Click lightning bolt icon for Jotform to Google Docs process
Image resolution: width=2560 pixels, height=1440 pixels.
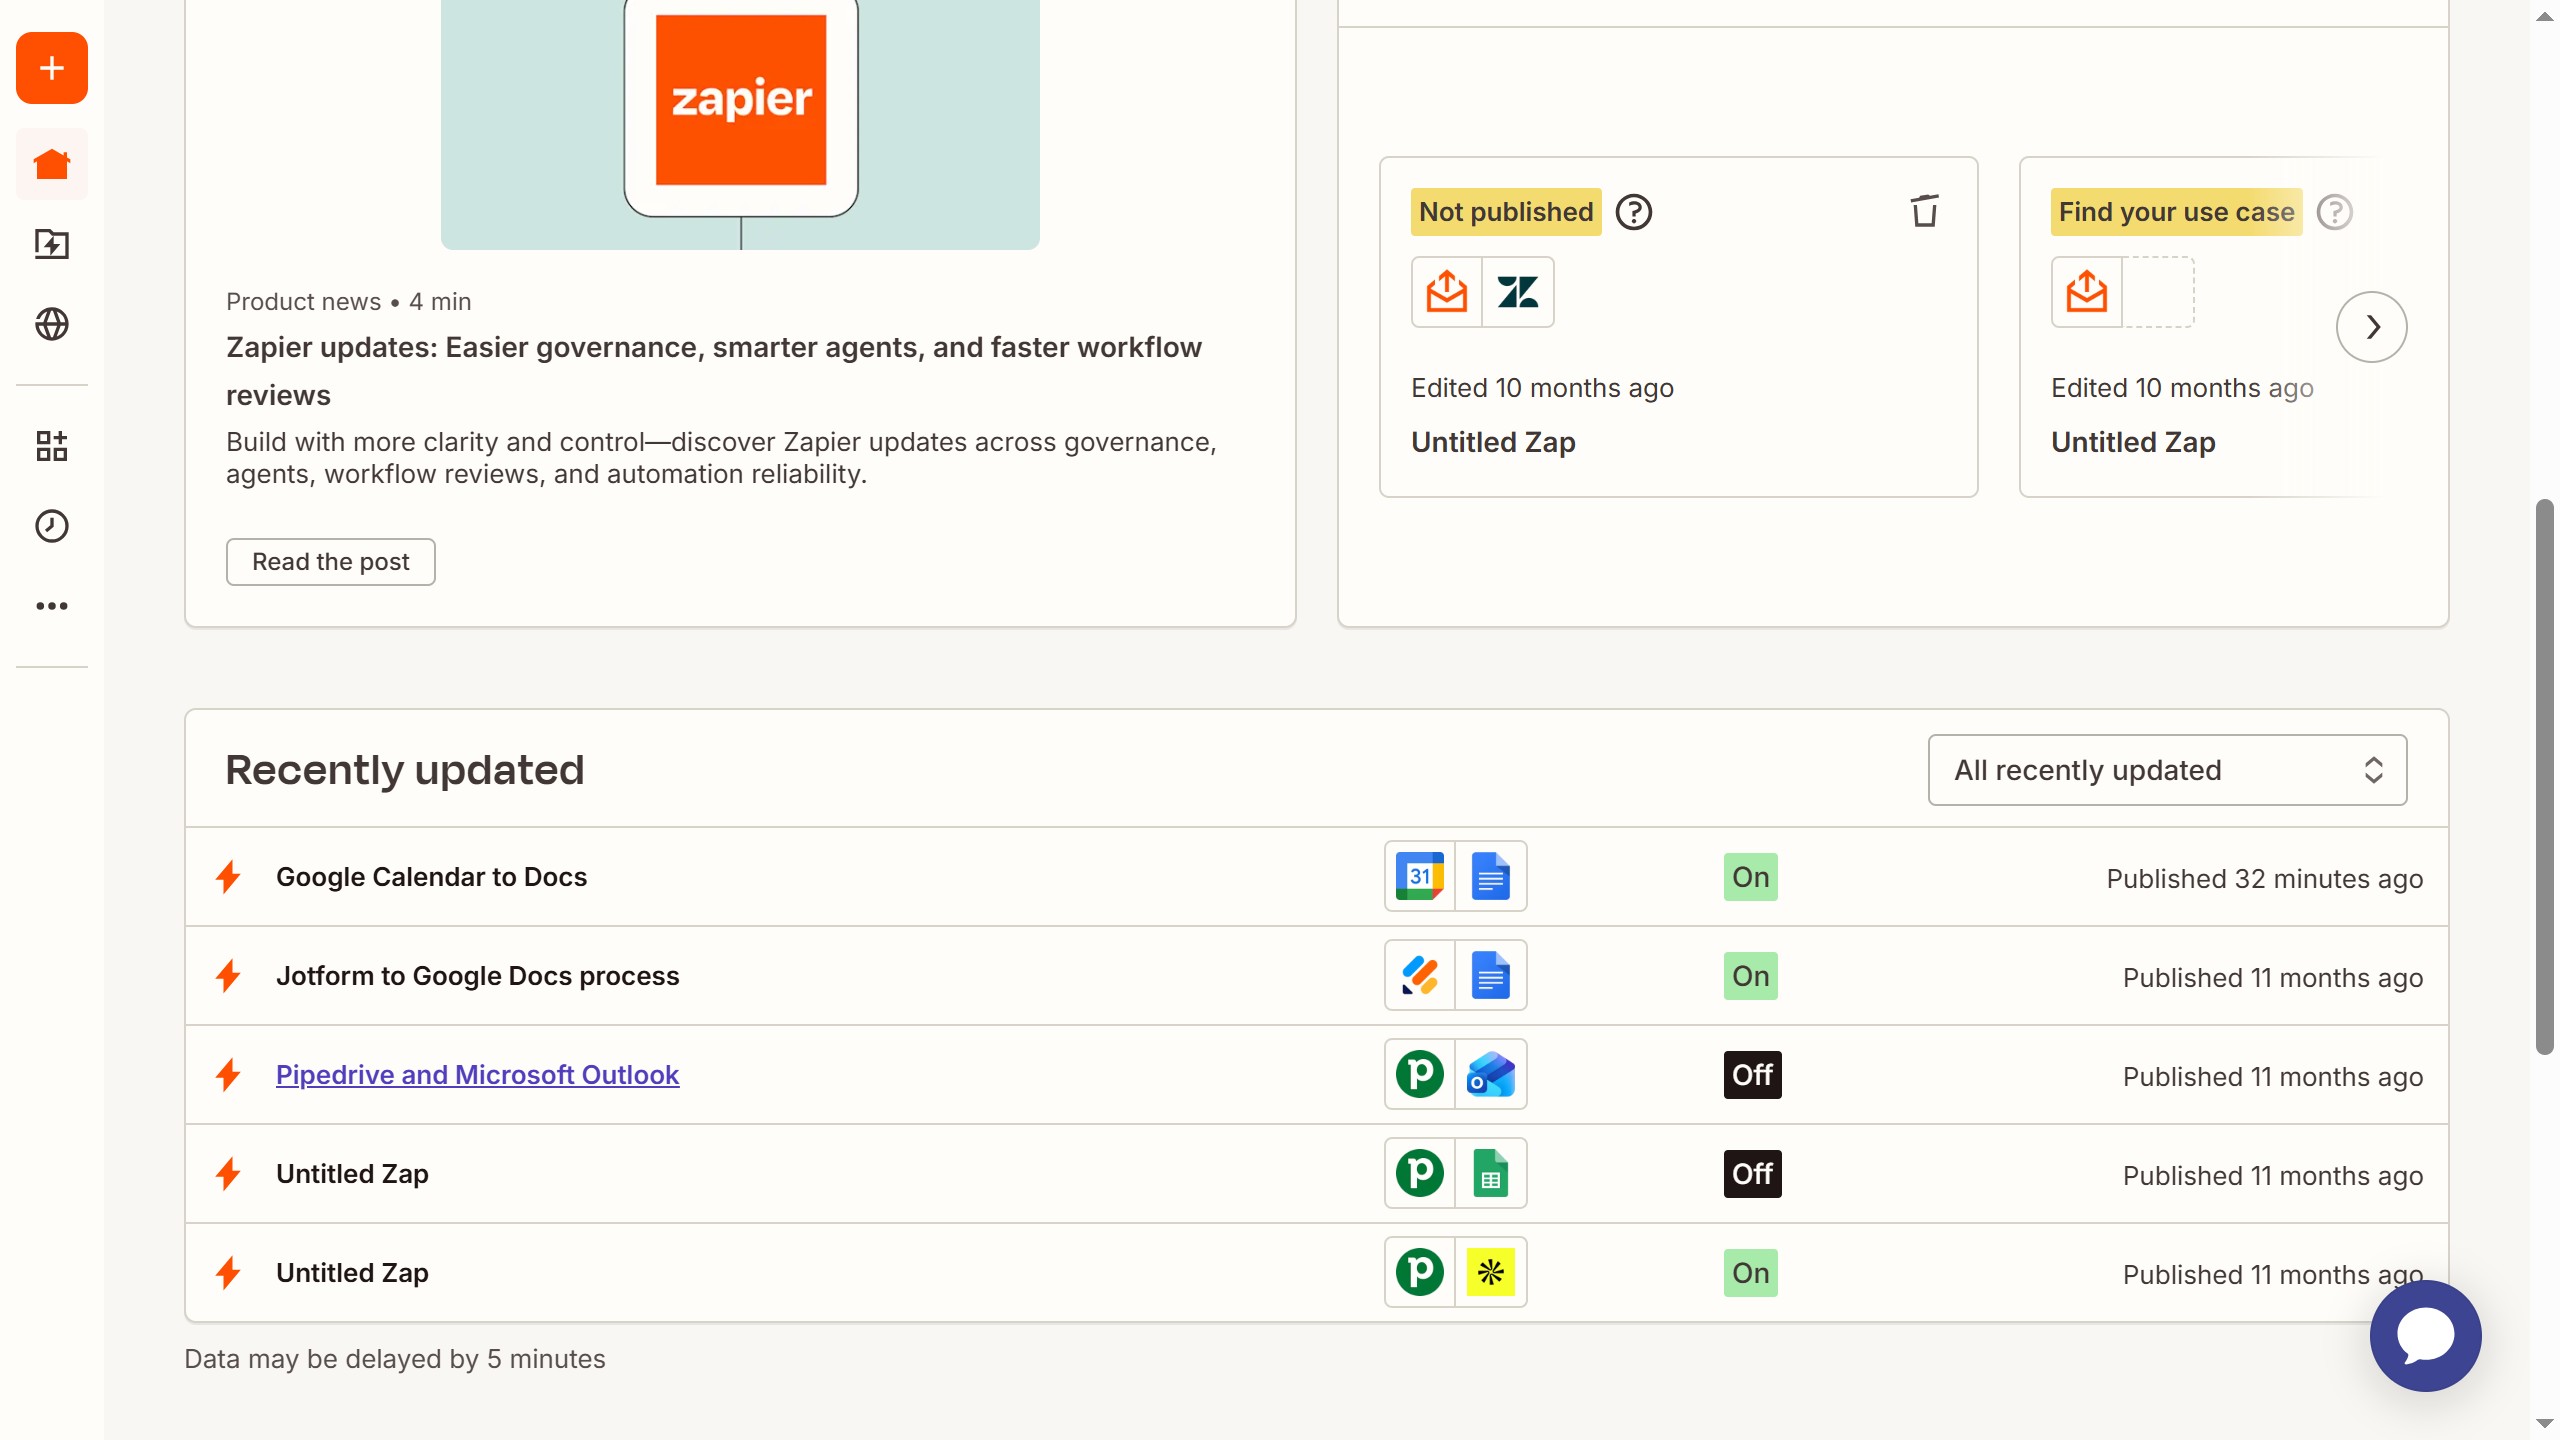pyautogui.click(x=228, y=976)
